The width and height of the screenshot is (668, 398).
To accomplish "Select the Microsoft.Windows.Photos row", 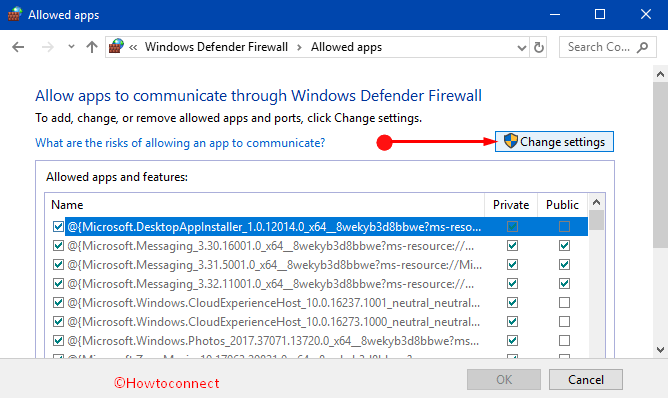I will tap(317, 341).
